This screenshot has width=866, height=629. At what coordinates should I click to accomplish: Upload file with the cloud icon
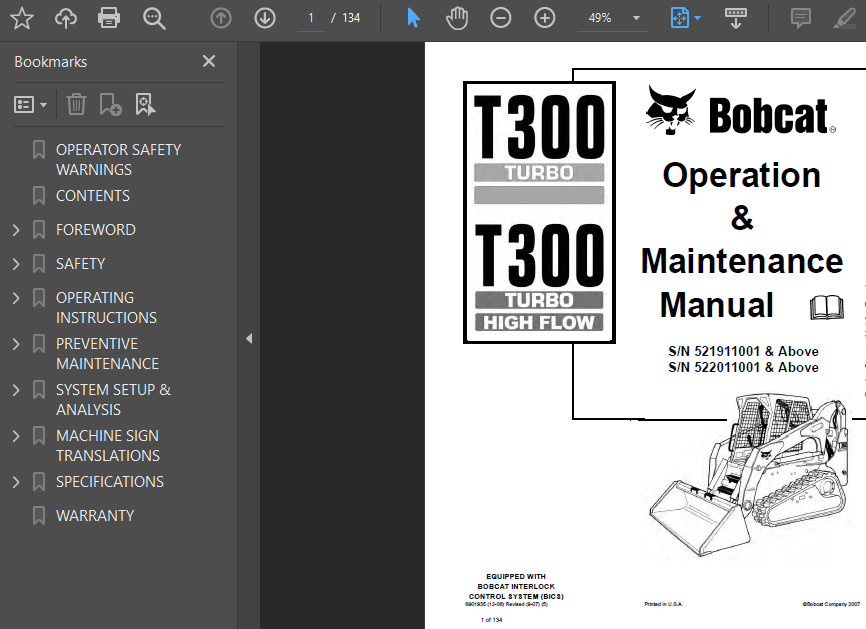pos(65,18)
